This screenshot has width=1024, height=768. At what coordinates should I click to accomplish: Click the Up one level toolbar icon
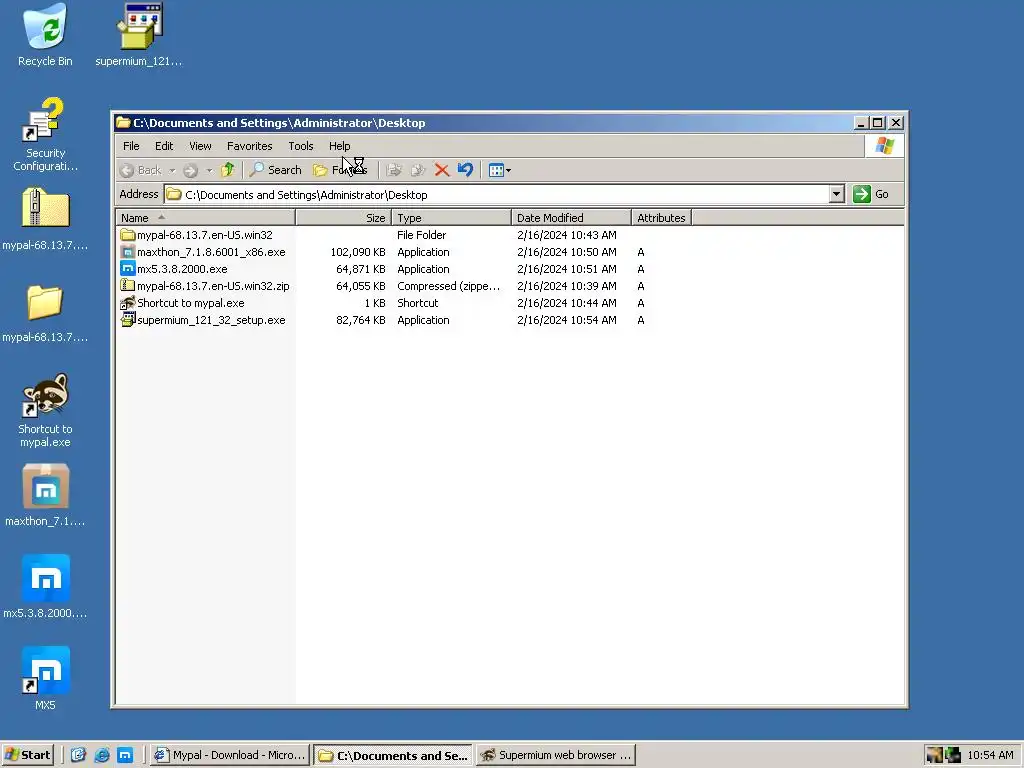click(227, 170)
